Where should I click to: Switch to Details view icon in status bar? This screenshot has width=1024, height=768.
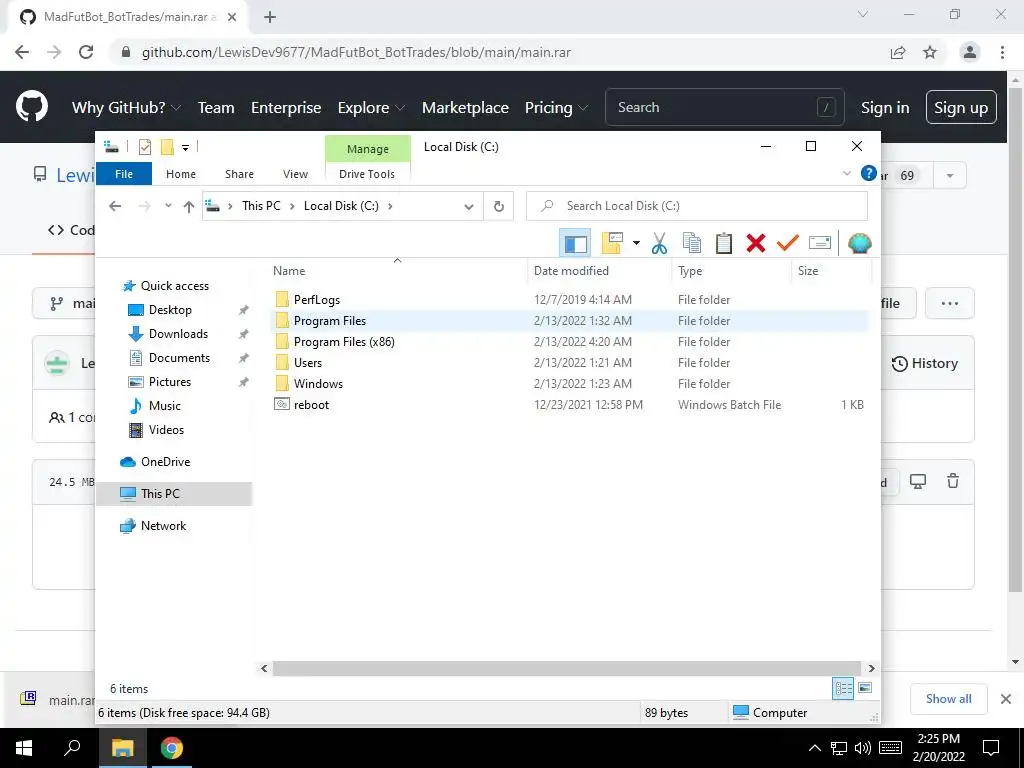843,688
